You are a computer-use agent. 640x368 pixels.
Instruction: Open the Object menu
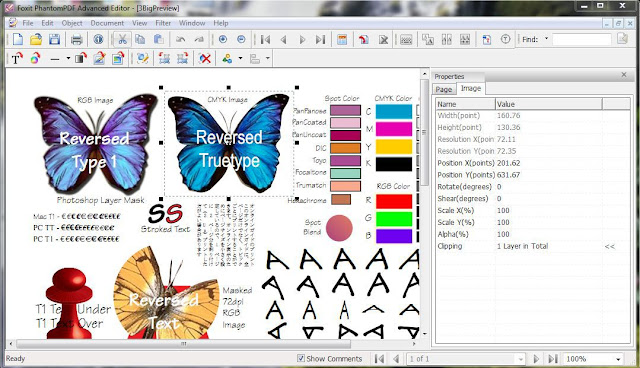click(72, 23)
